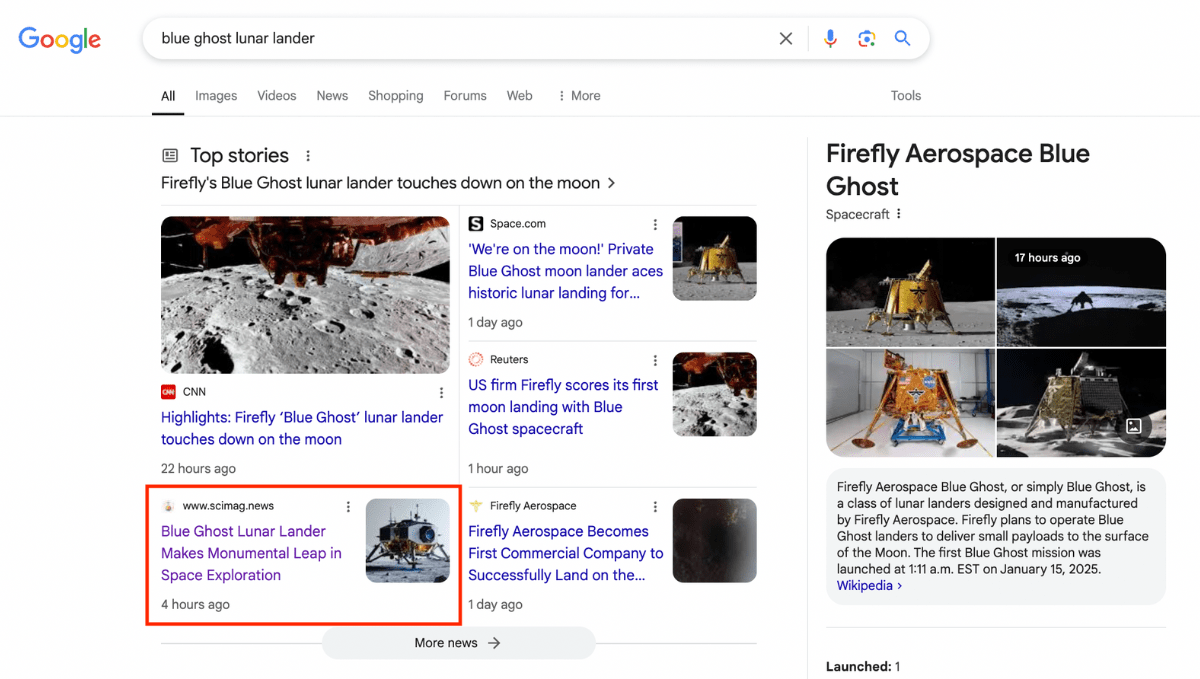
Task: Open options menu for Space.com story
Action: click(655, 224)
